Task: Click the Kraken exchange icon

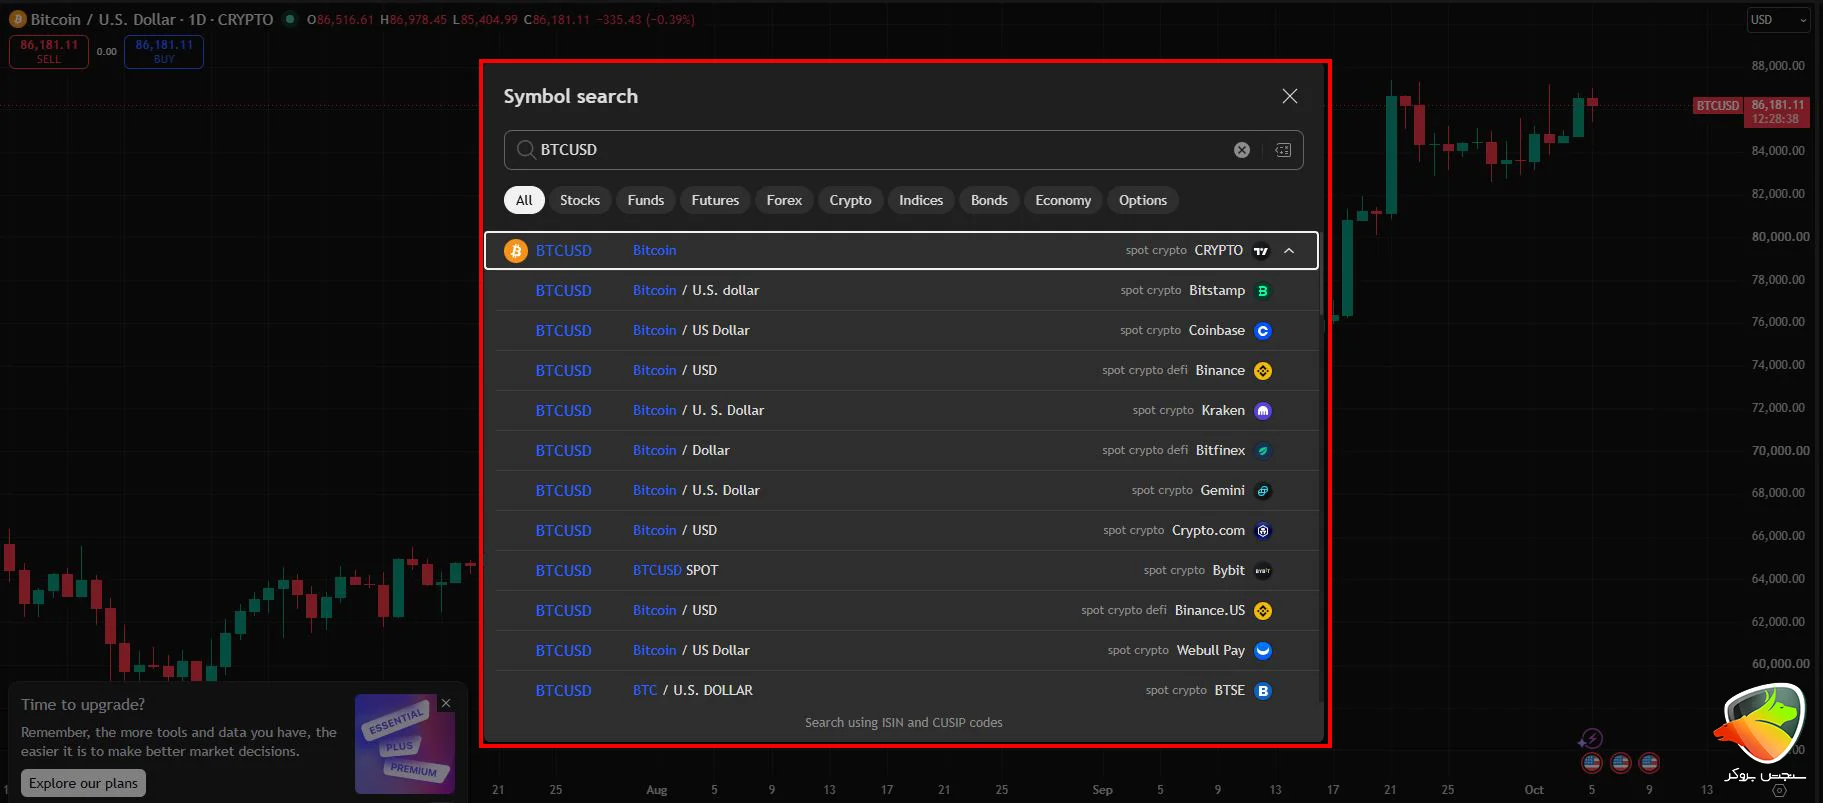Action: 1263,411
